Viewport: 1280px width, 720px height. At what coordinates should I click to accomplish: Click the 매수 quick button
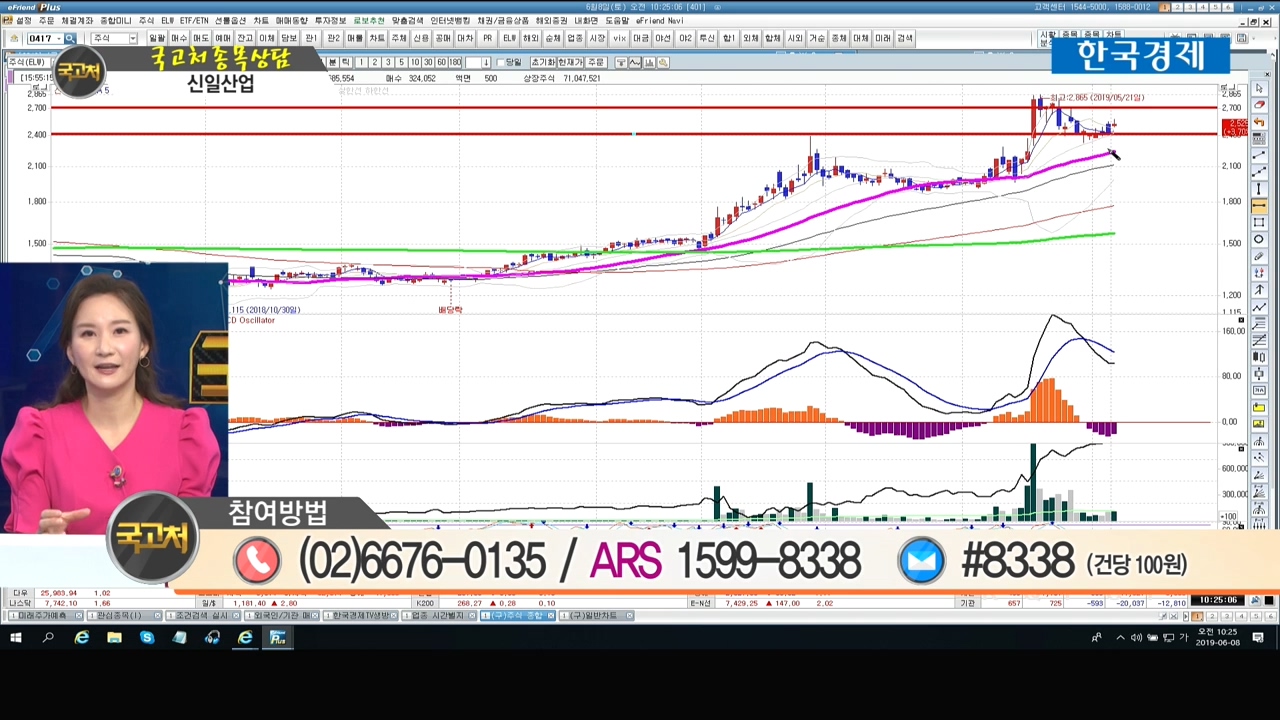click(179, 38)
